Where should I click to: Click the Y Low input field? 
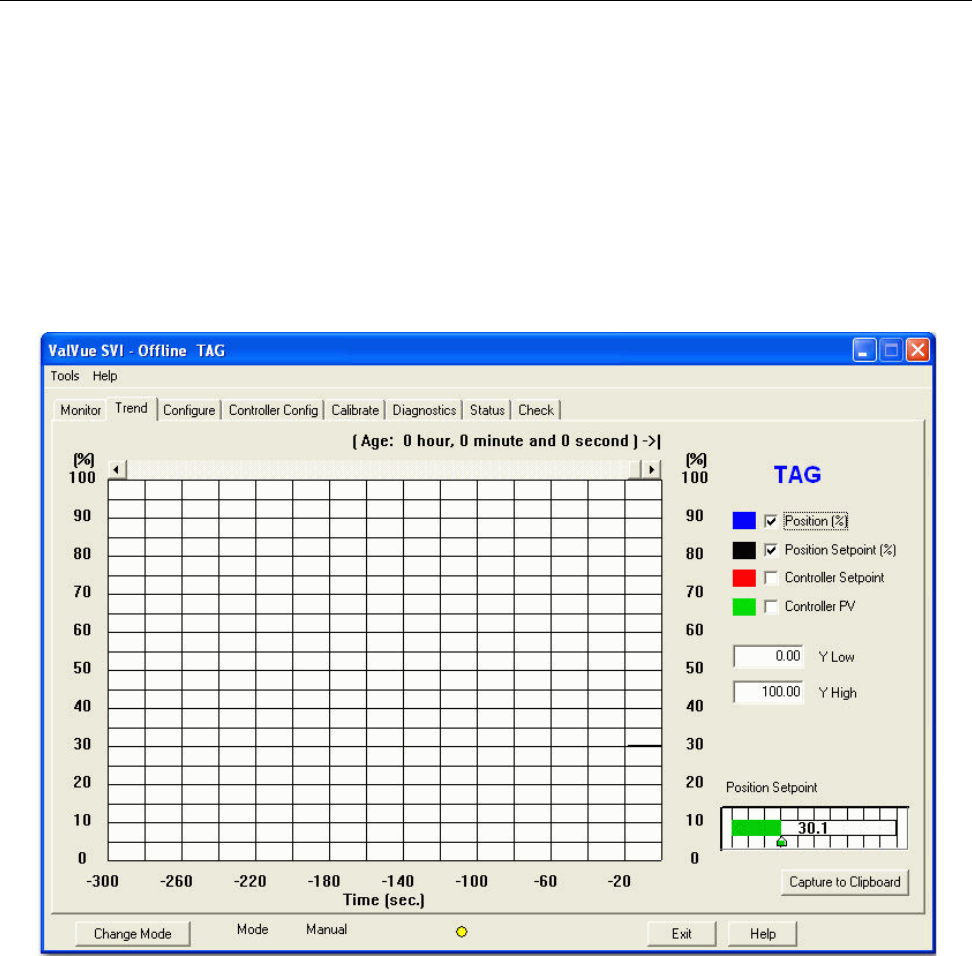click(x=769, y=656)
